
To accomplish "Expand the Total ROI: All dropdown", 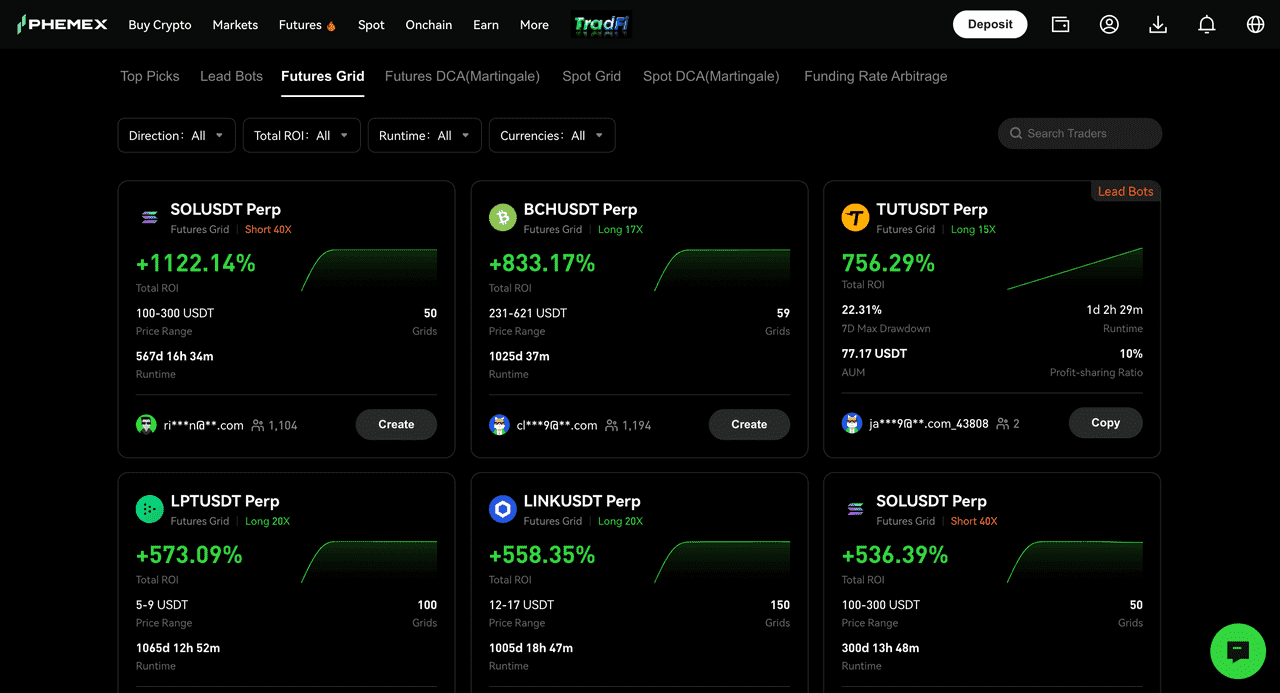I will click(302, 135).
